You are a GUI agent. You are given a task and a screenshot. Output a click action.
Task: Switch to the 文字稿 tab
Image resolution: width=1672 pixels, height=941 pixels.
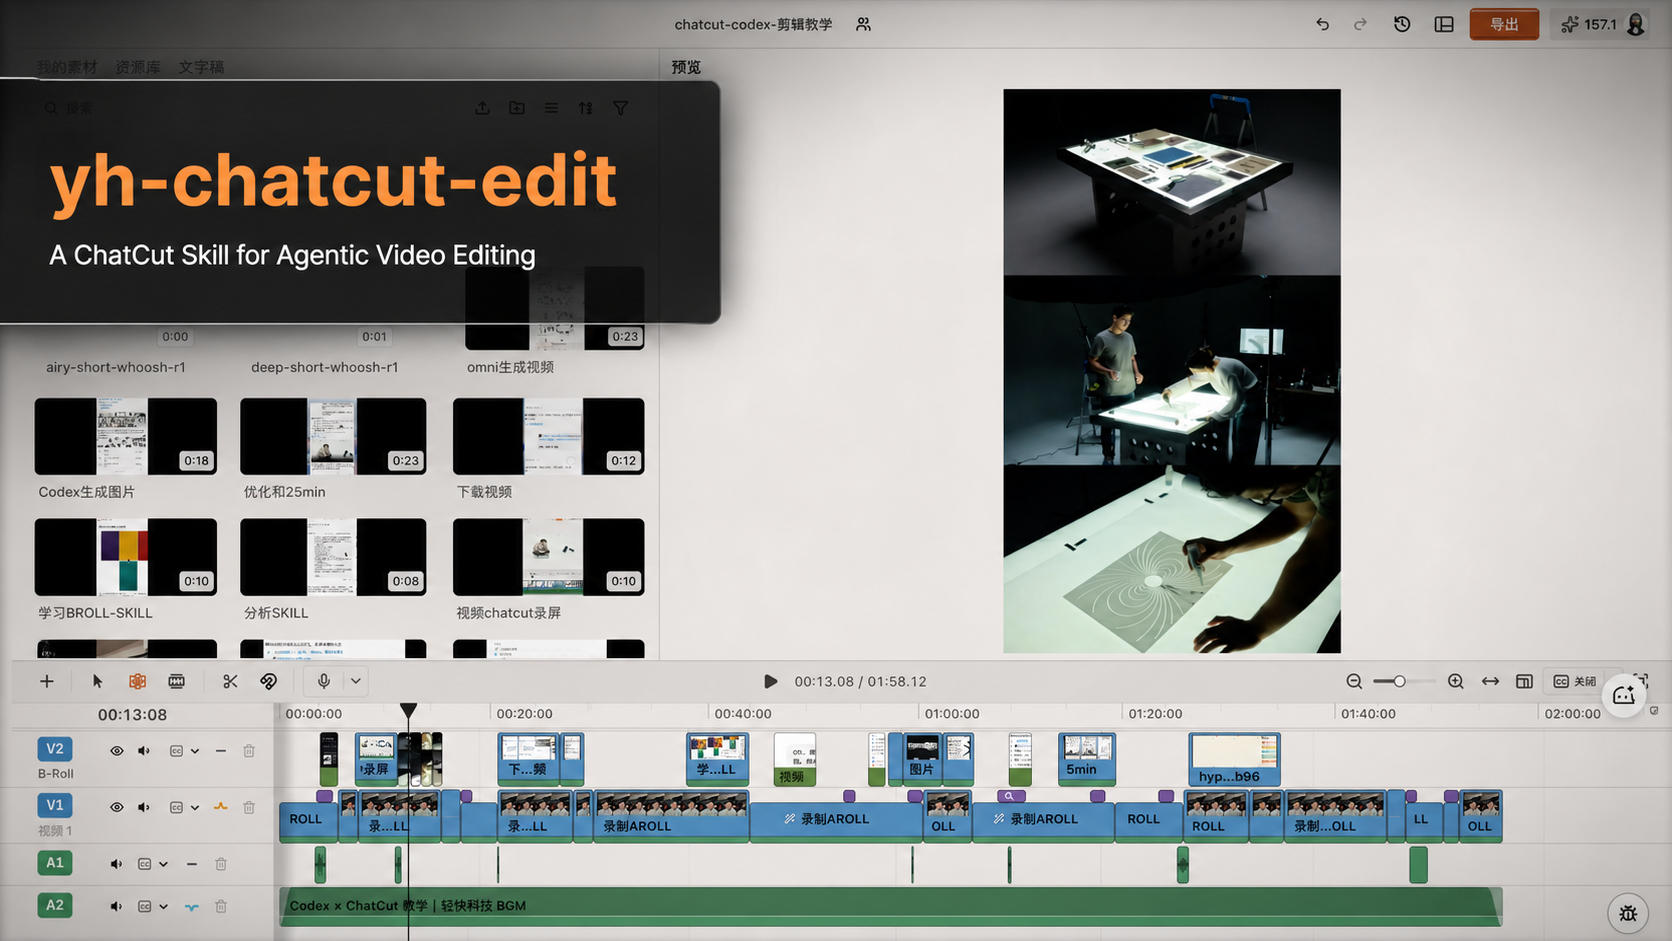[201, 67]
